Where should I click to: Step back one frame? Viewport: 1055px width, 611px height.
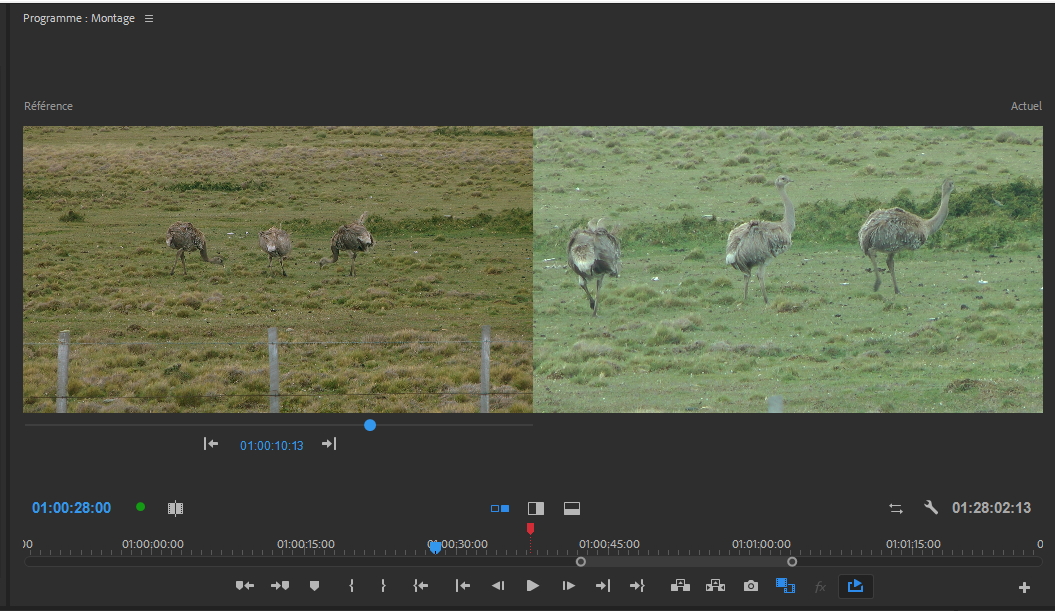pos(498,586)
